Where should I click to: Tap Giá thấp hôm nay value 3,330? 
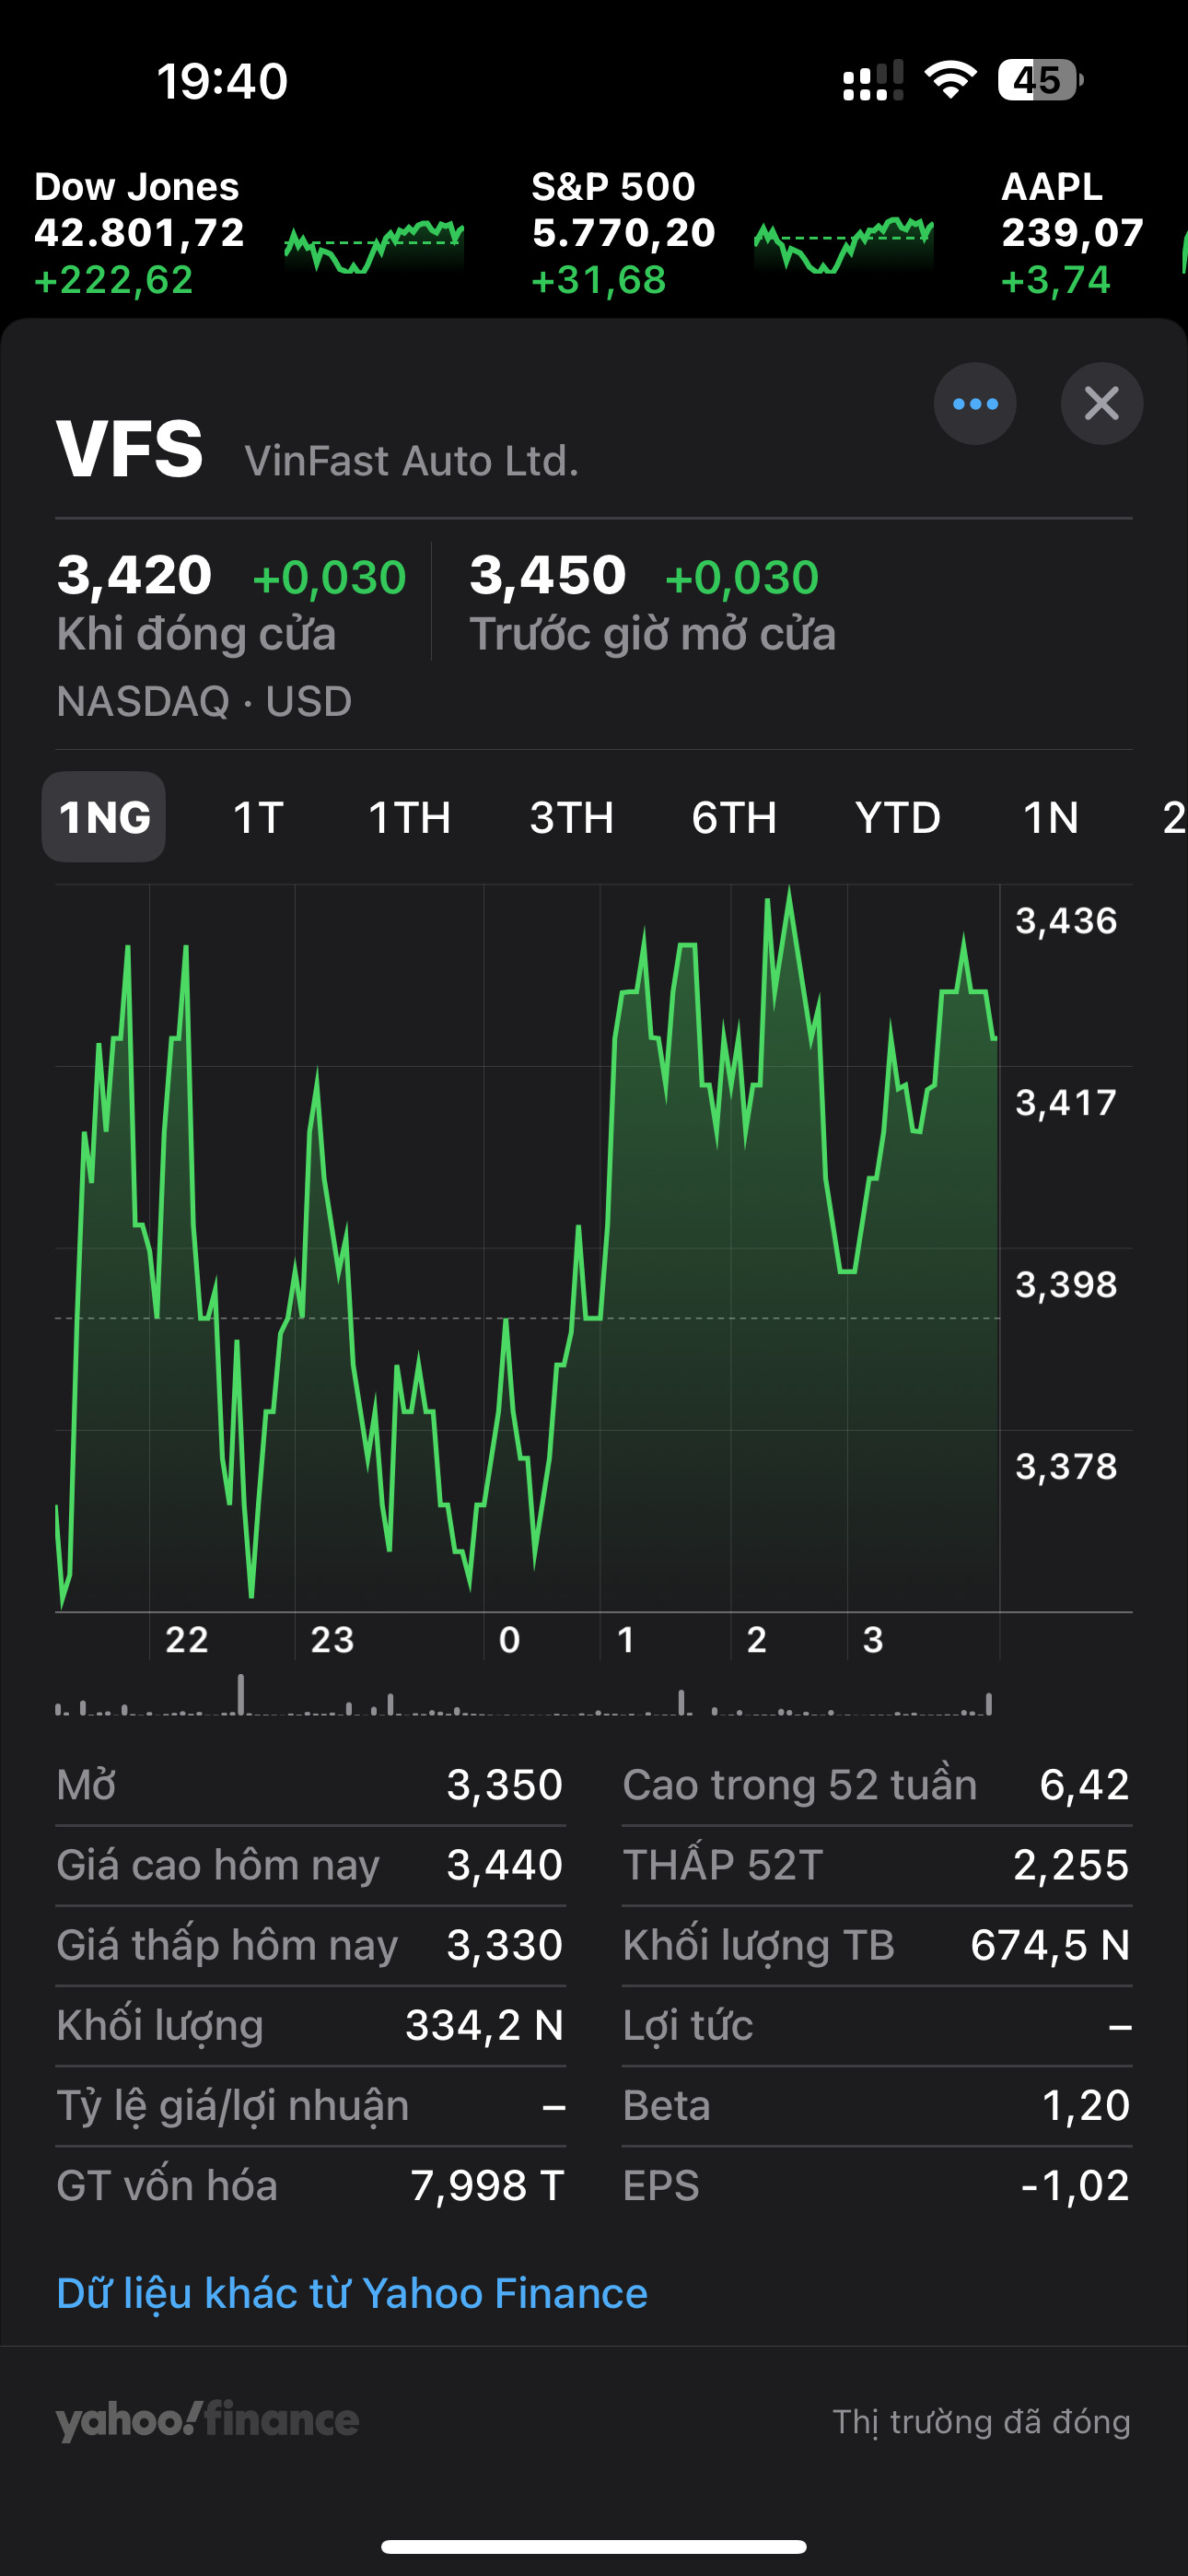[x=505, y=1945]
